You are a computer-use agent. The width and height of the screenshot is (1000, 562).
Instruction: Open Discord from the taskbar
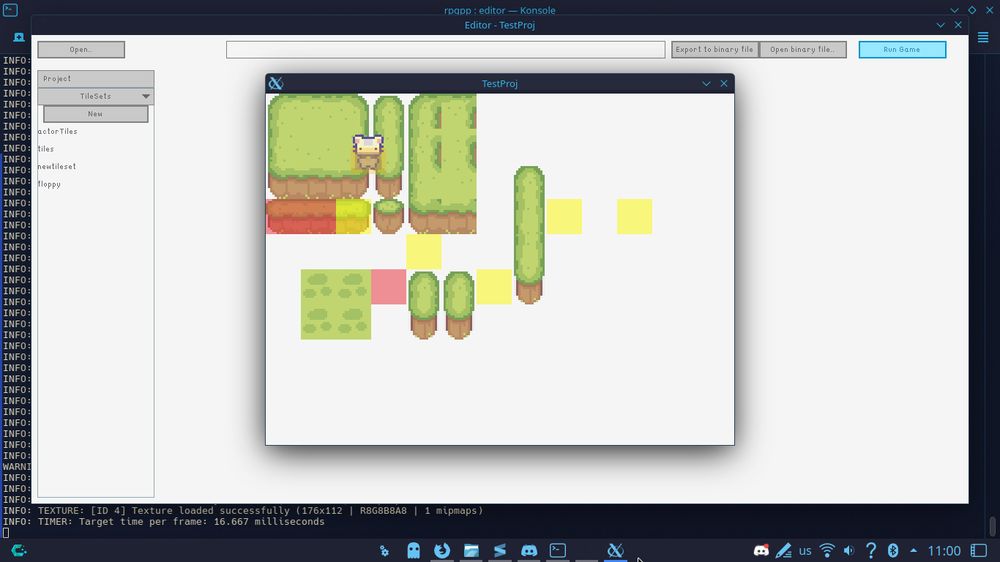pos(529,551)
